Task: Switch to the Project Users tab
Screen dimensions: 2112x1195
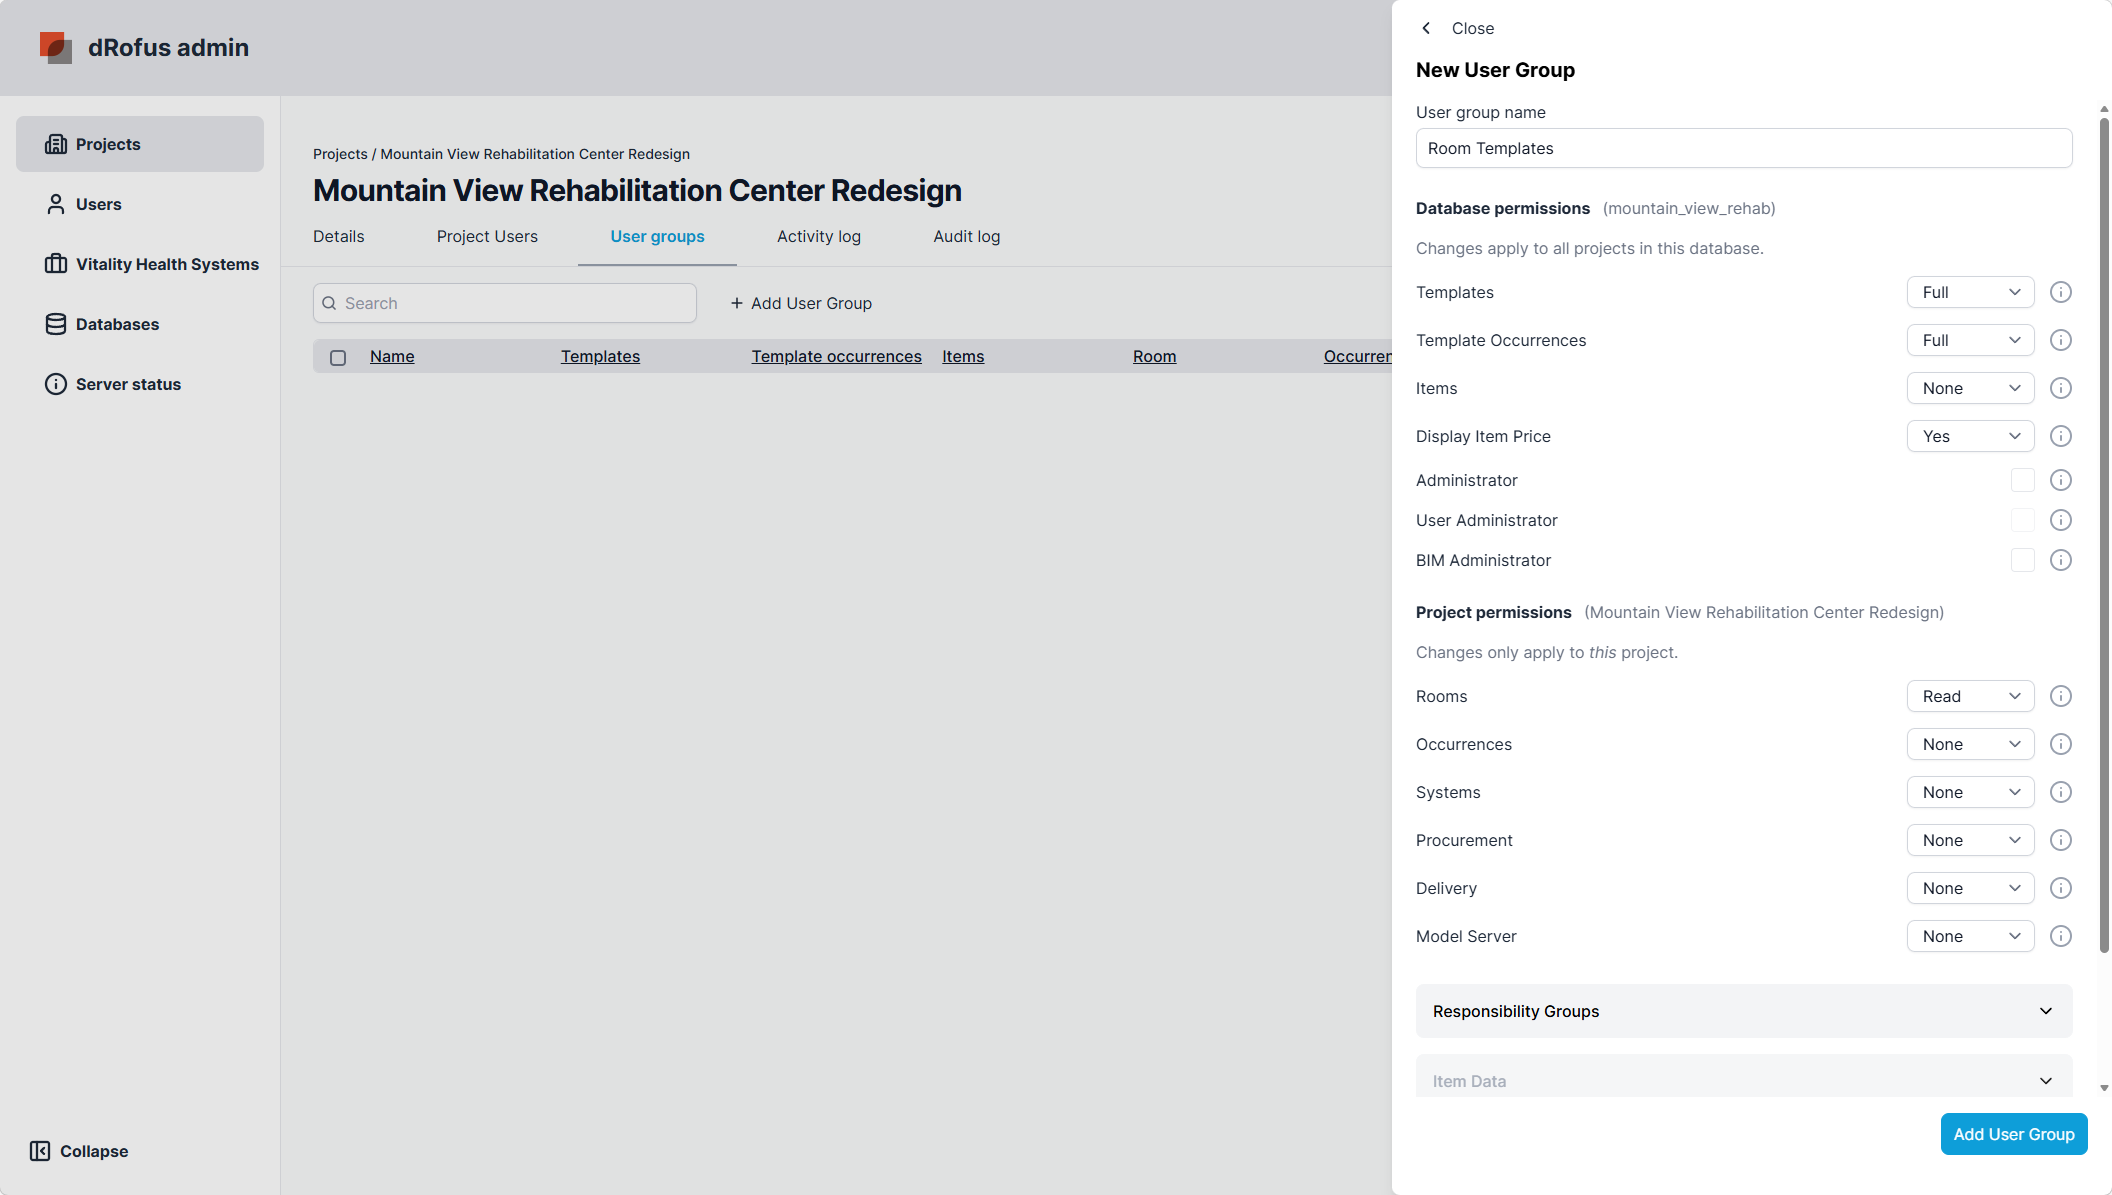Action: (x=487, y=236)
